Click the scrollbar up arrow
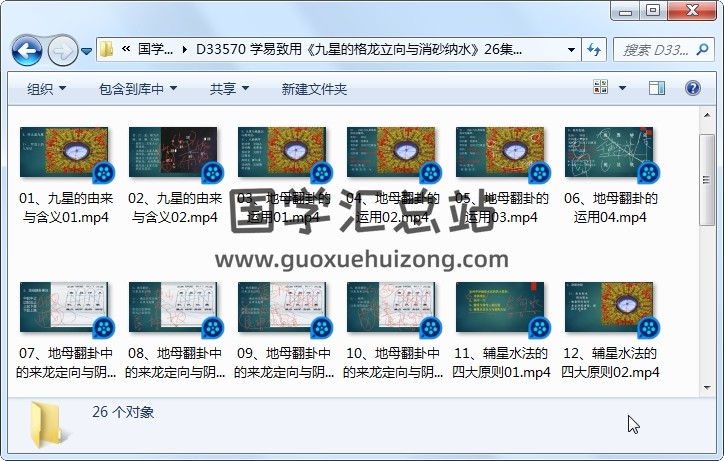The width and height of the screenshot is (724, 461). (x=707, y=115)
